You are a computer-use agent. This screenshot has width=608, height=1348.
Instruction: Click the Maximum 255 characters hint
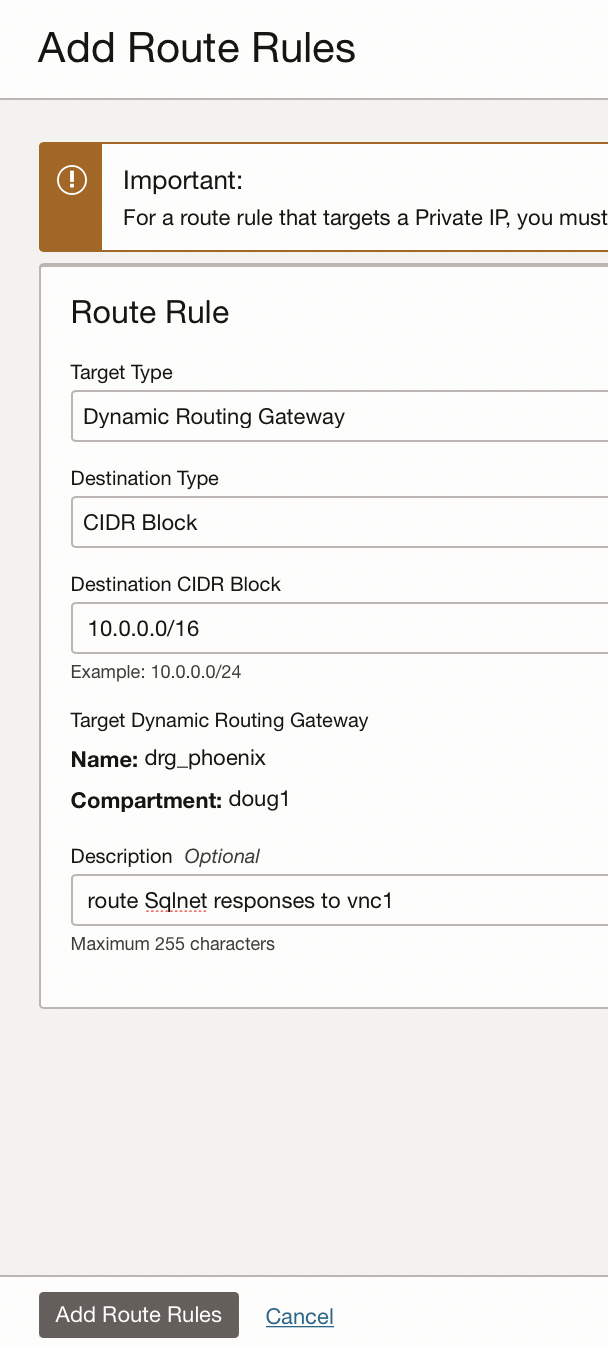[172, 944]
